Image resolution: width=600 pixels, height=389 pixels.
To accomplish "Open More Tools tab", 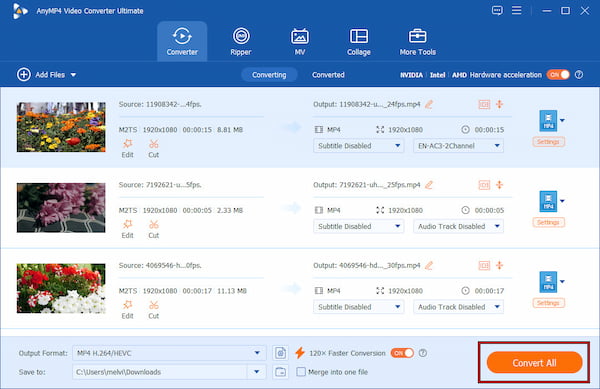I will point(417,41).
